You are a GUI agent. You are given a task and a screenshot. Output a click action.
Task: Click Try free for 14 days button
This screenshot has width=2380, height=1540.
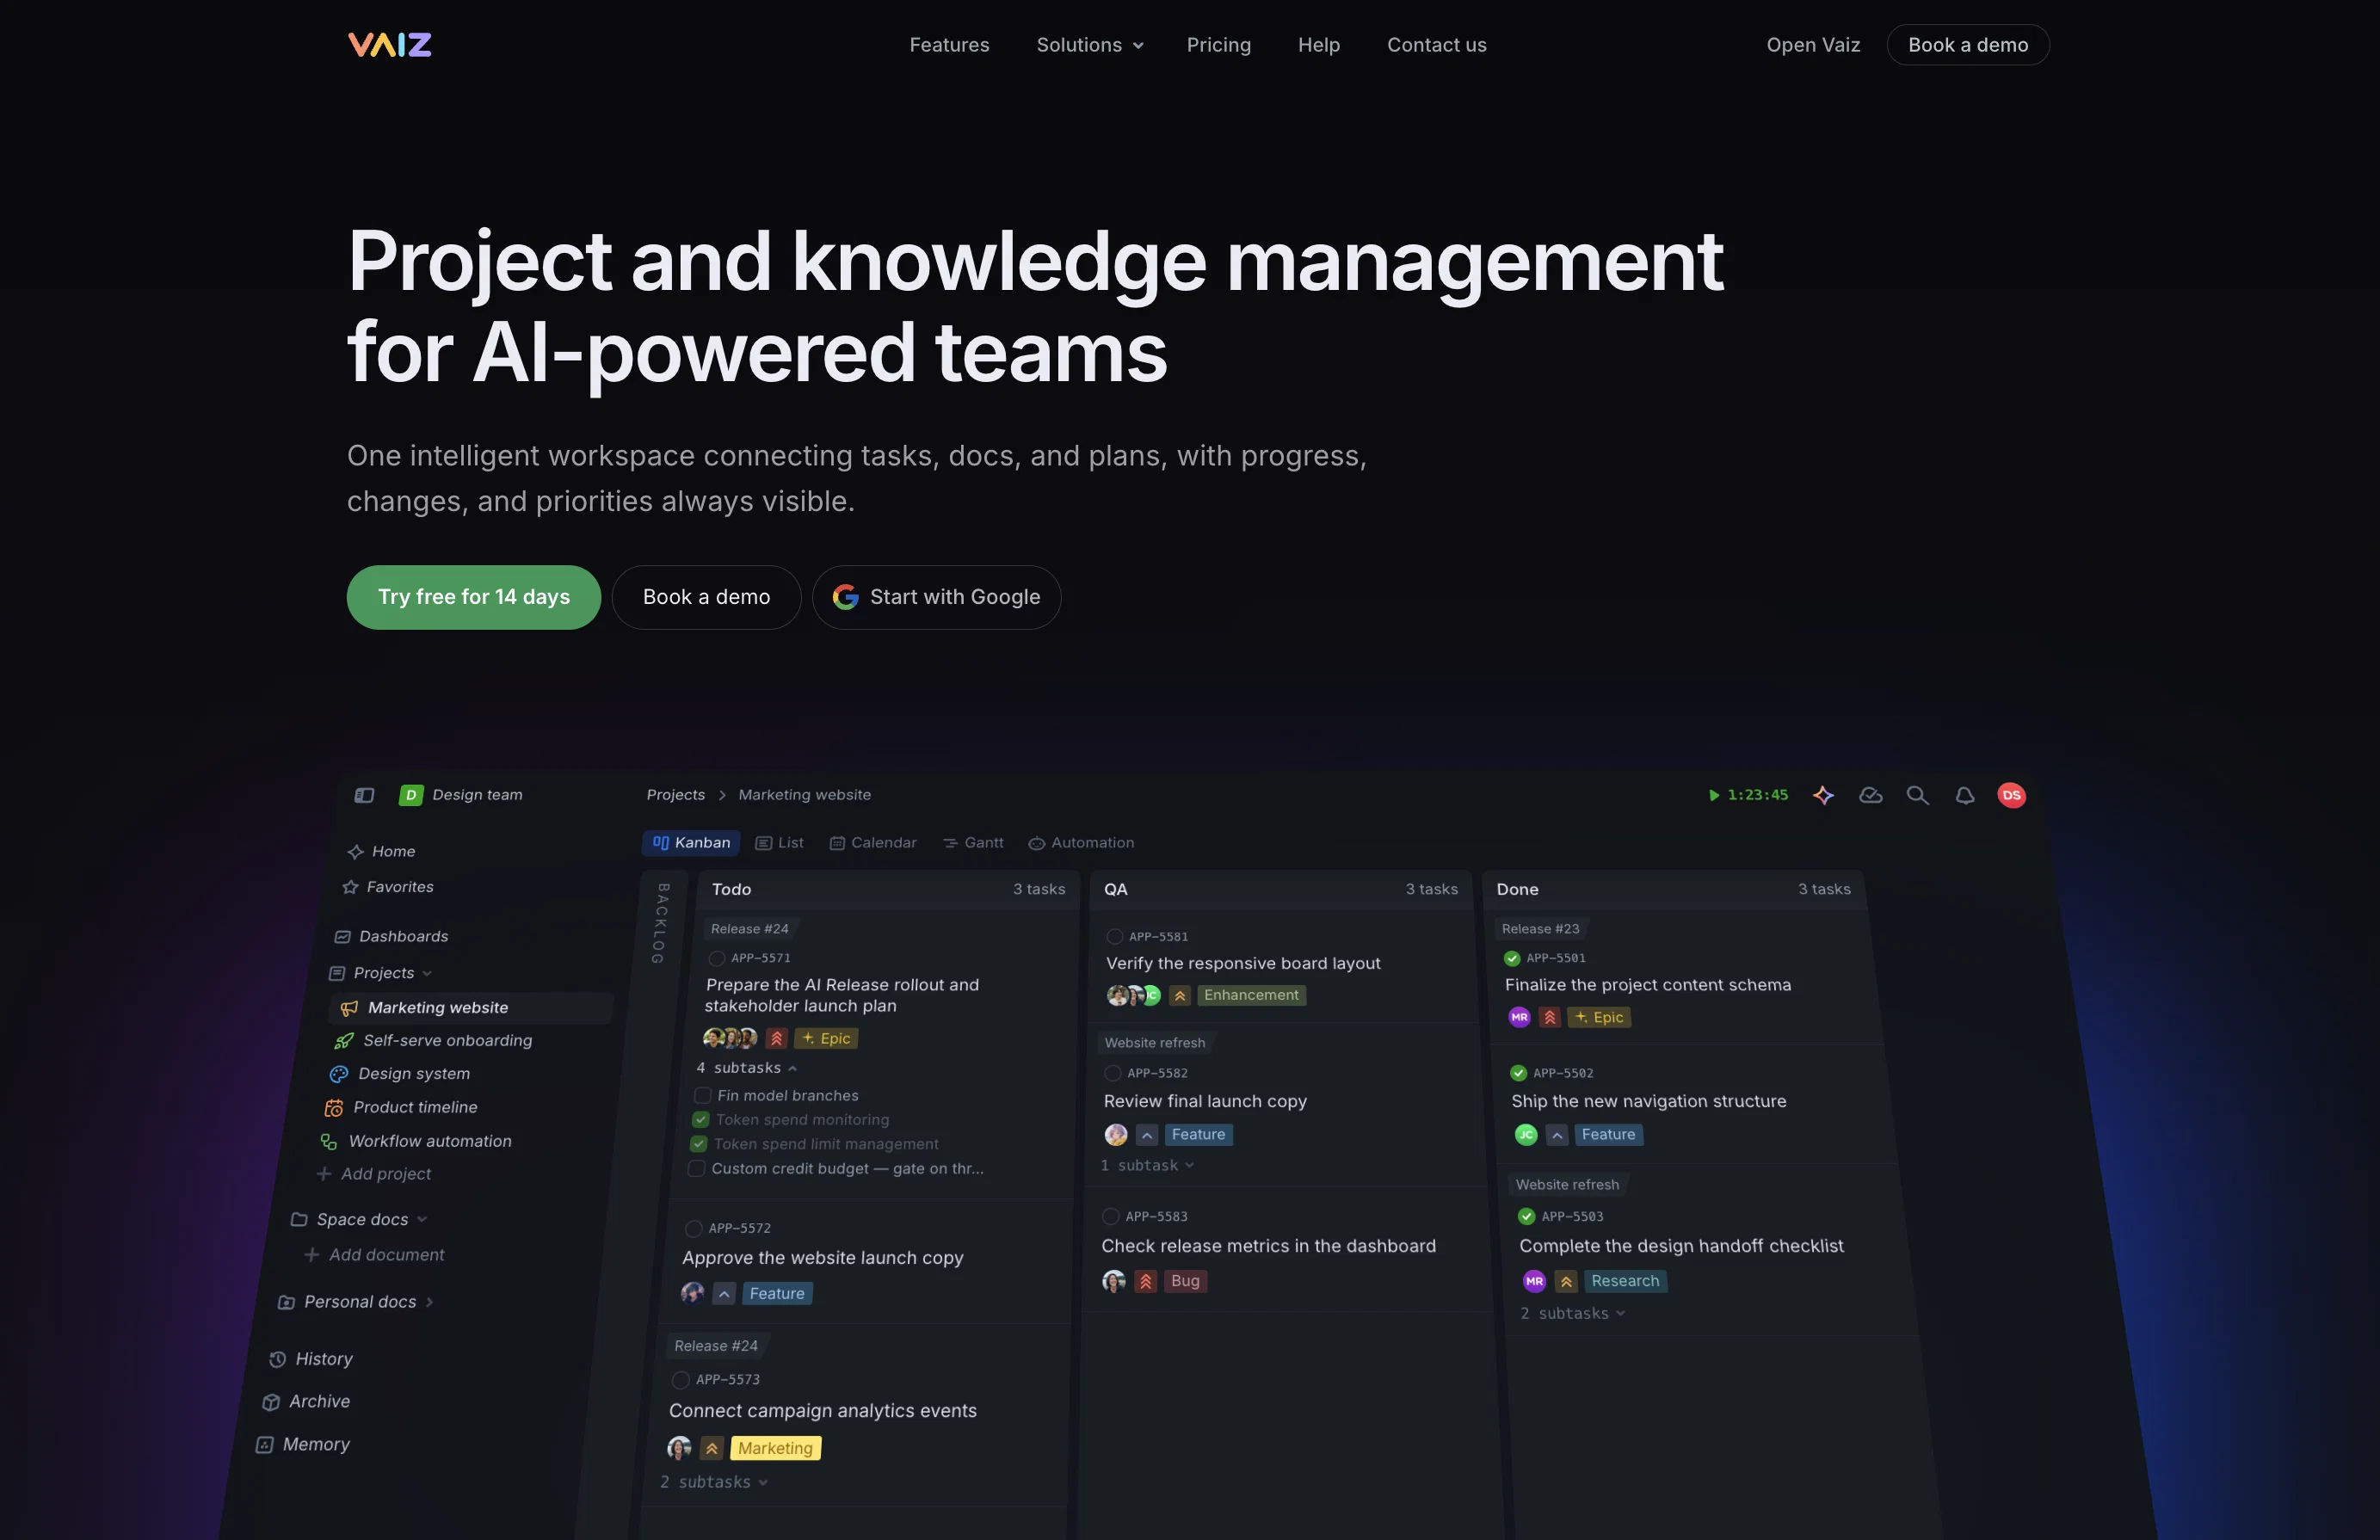[474, 597]
